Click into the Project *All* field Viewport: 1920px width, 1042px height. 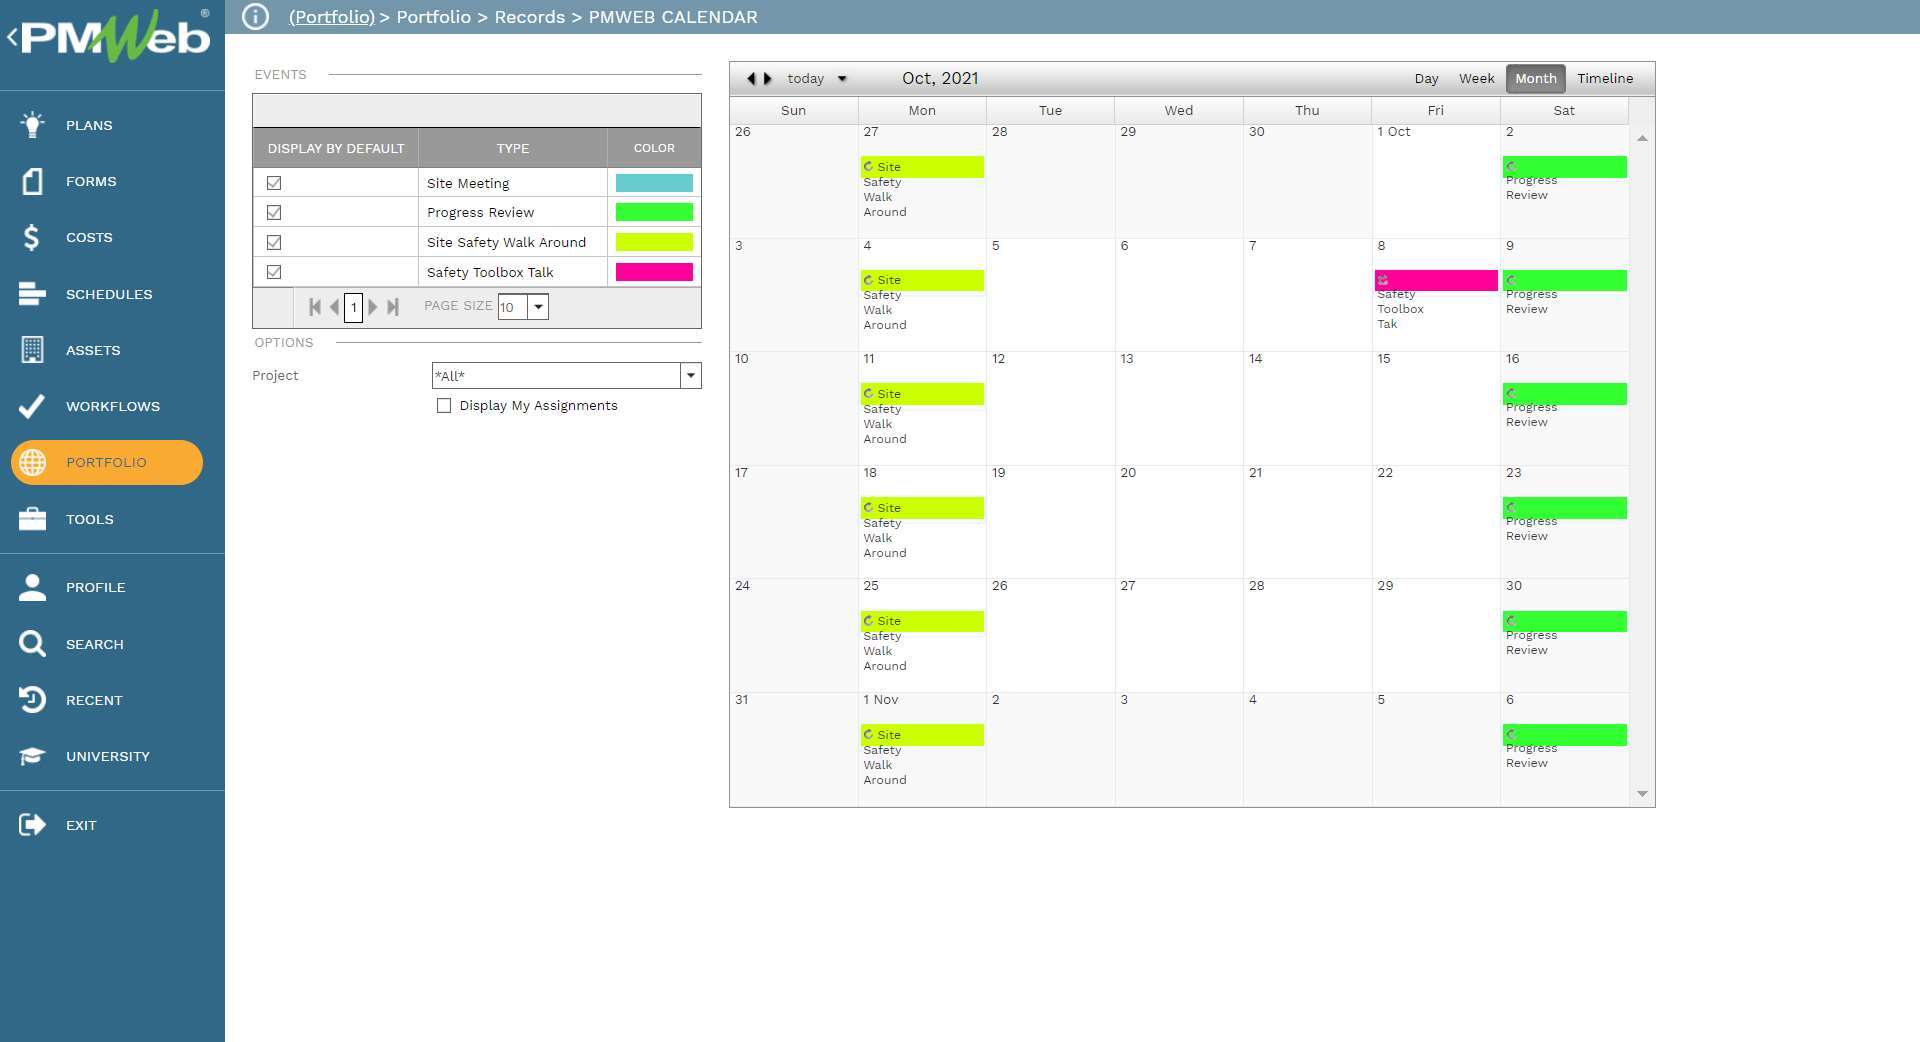tap(556, 375)
